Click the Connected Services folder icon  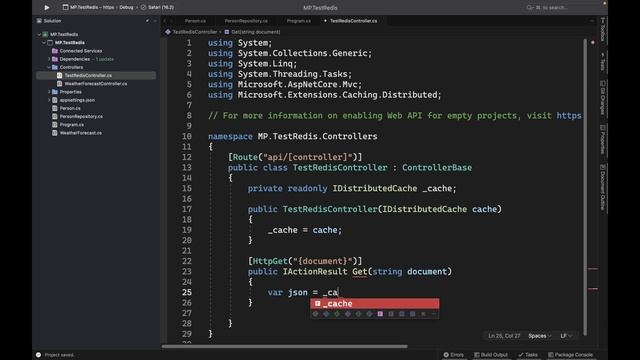click(55, 51)
